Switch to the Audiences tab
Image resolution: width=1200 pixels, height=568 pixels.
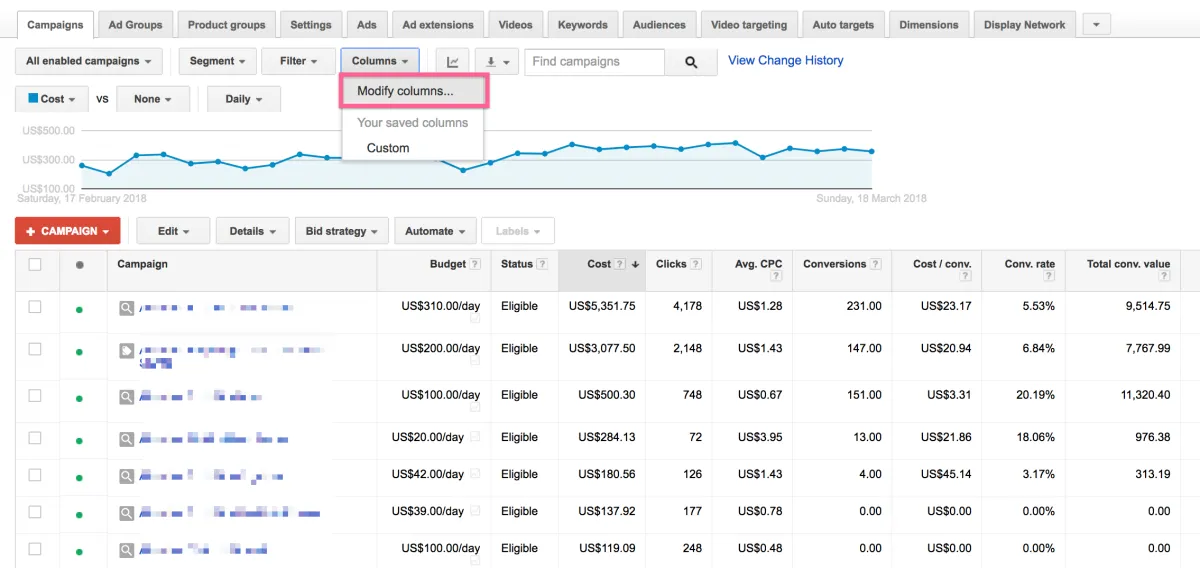click(x=659, y=25)
